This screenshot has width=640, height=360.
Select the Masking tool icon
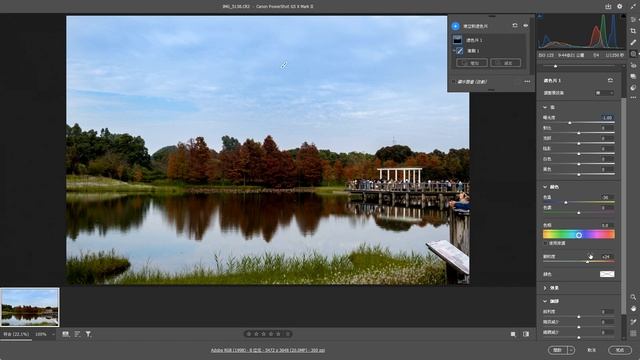pyautogui.click(x=633, y=54)
